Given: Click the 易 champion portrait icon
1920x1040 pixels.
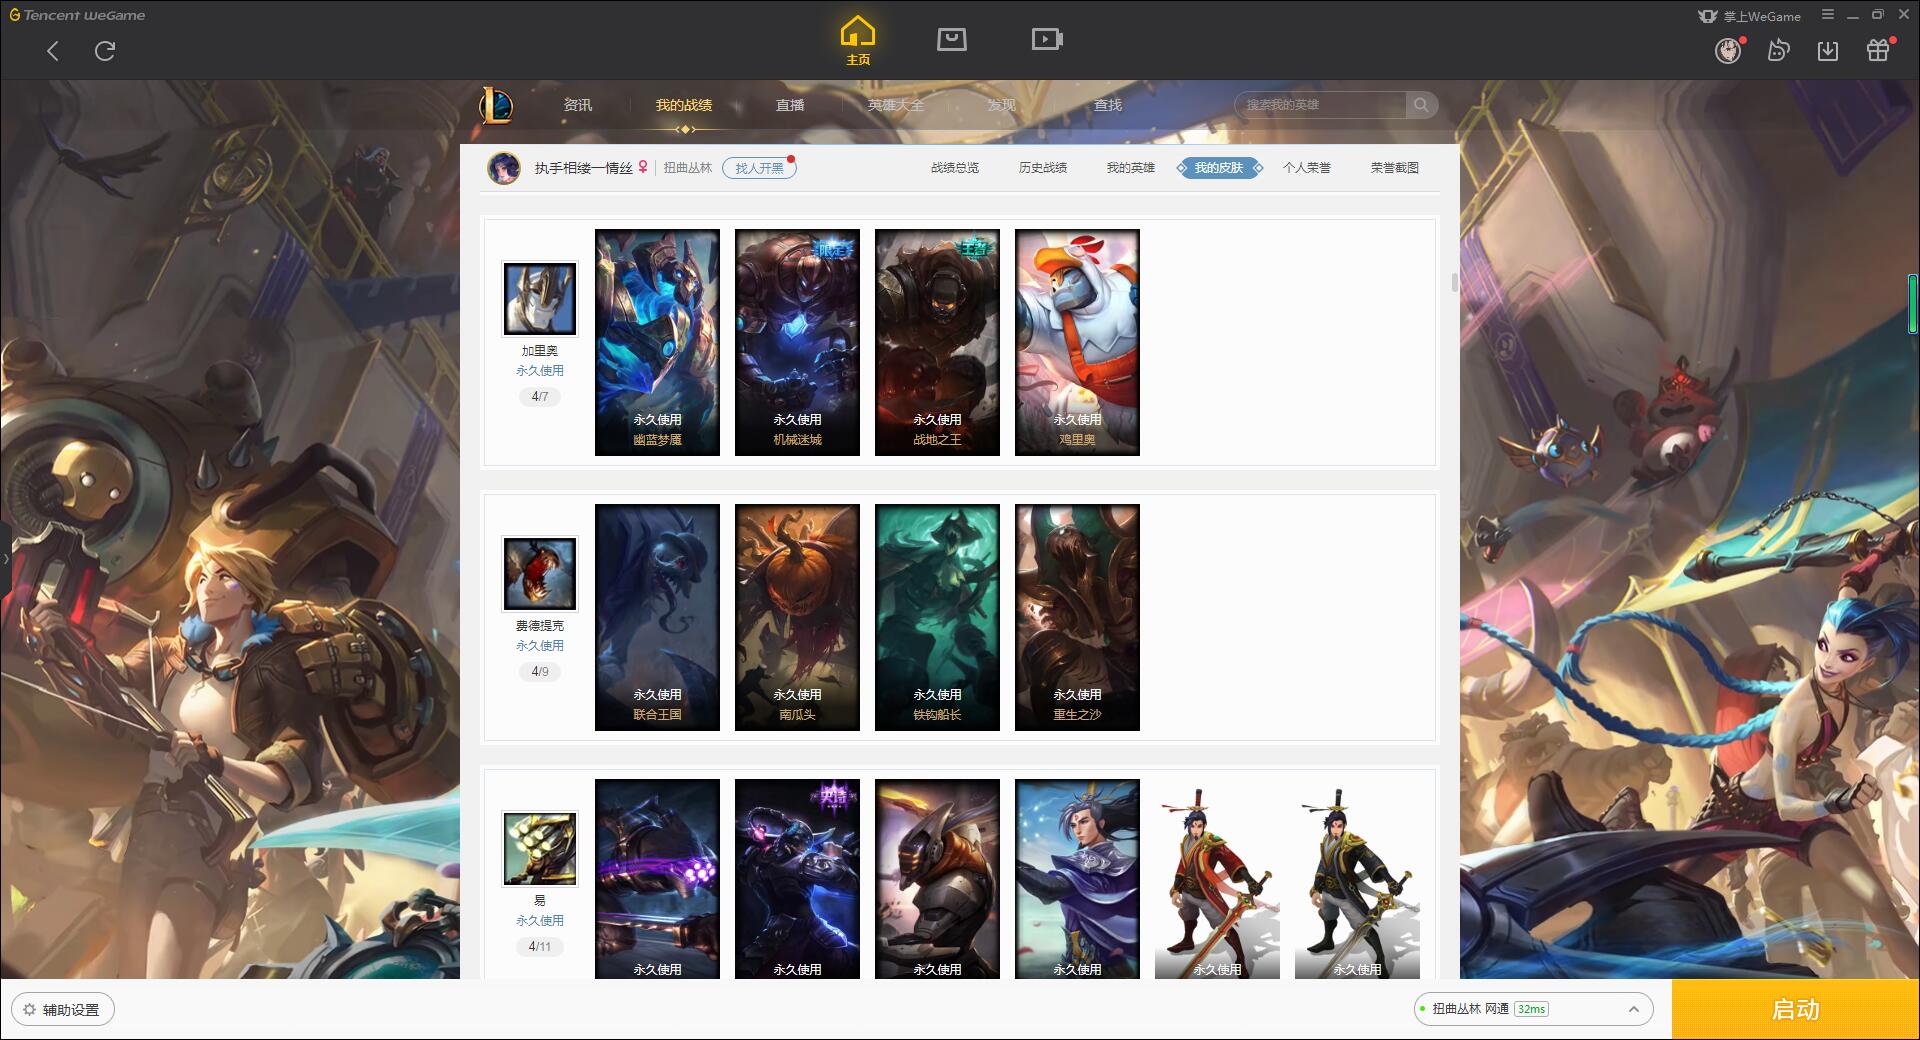Looking at the screenshot, I should click(540, 849).
